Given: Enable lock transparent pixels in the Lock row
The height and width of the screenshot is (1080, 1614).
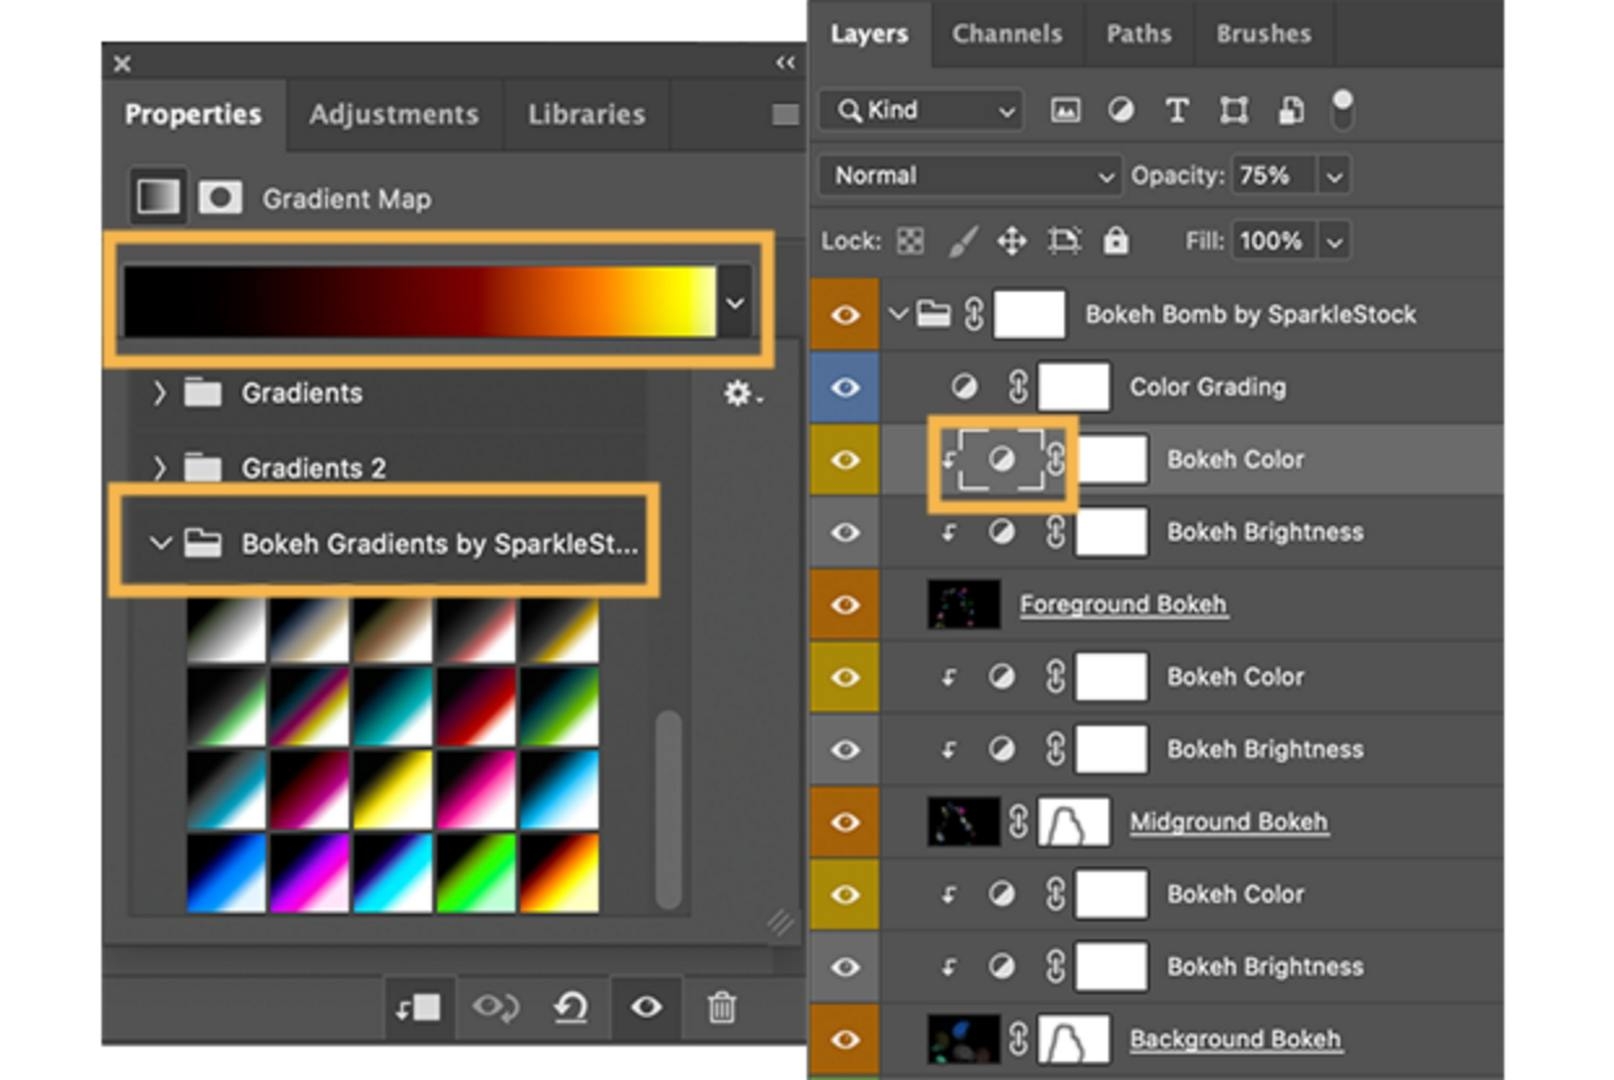Looking at the screenshot, I should tap(909, 240).
